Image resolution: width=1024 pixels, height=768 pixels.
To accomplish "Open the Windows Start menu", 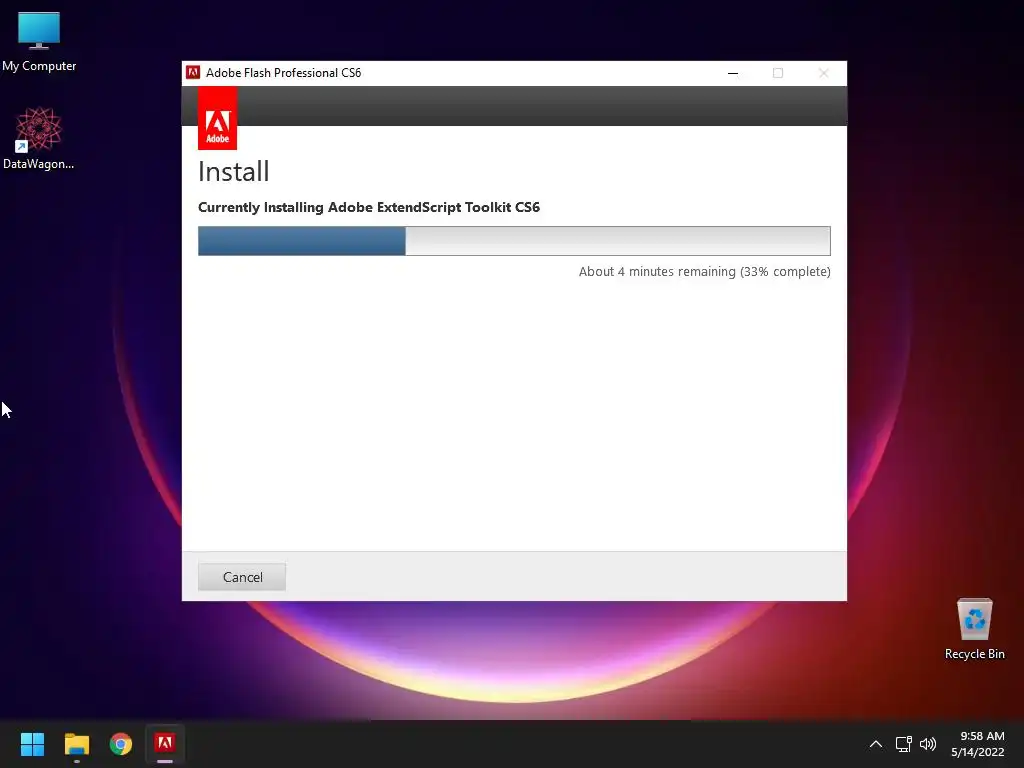I will tap(32, 744).
